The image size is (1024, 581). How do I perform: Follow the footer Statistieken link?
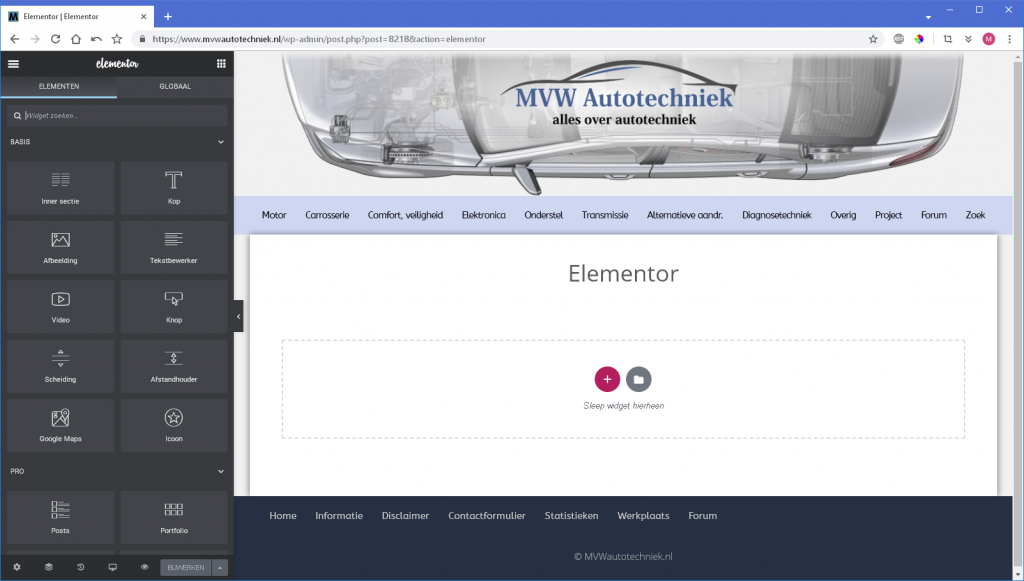pyautogui.click(x=571, y=516)
